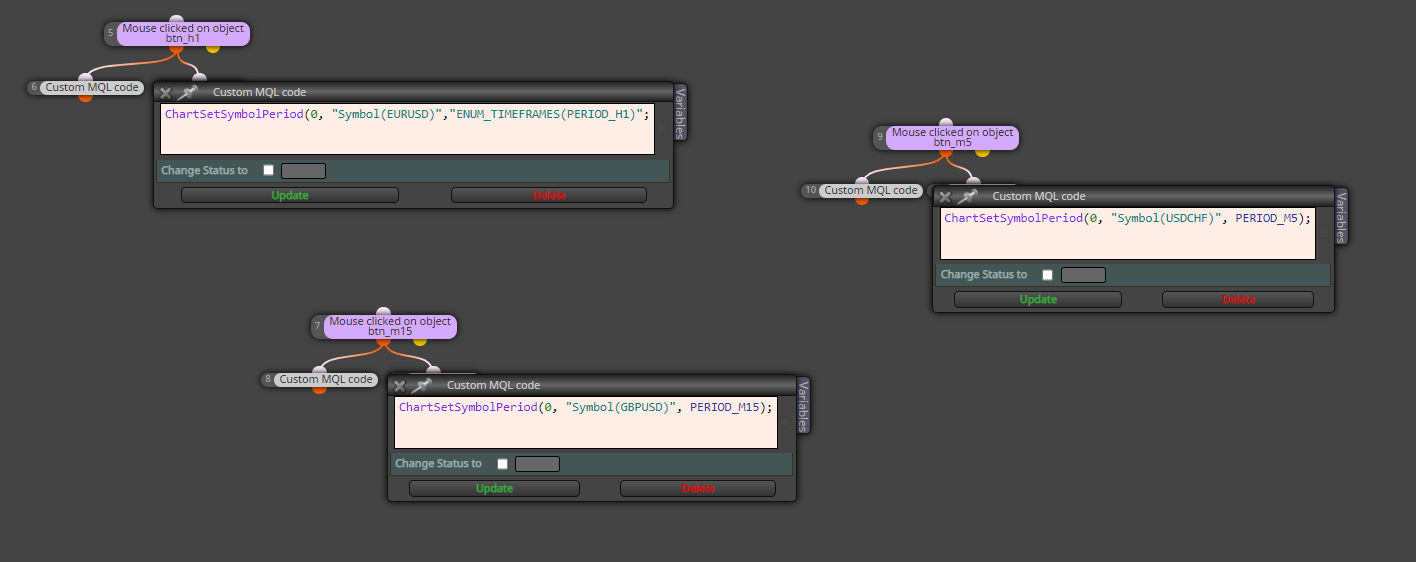Click the EURUSD dialog title Custom MQL code
The width and height of the screenshot is (1416, 562).
click(259, 92)
